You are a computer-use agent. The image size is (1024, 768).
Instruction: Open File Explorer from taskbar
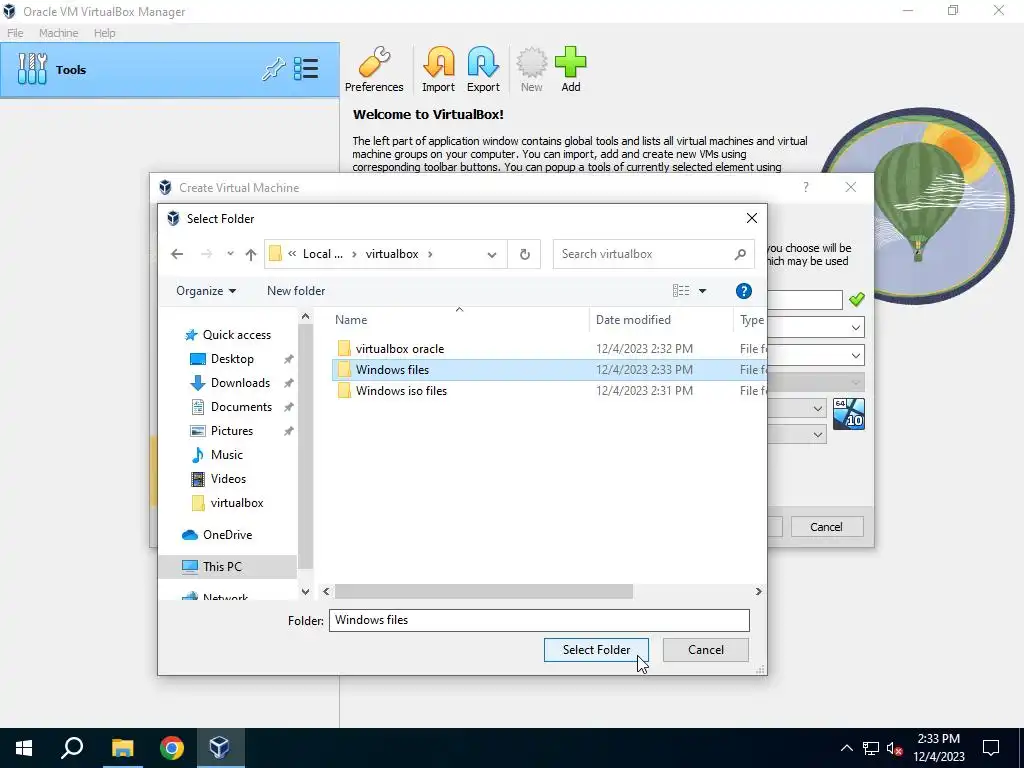coord(122,748)
